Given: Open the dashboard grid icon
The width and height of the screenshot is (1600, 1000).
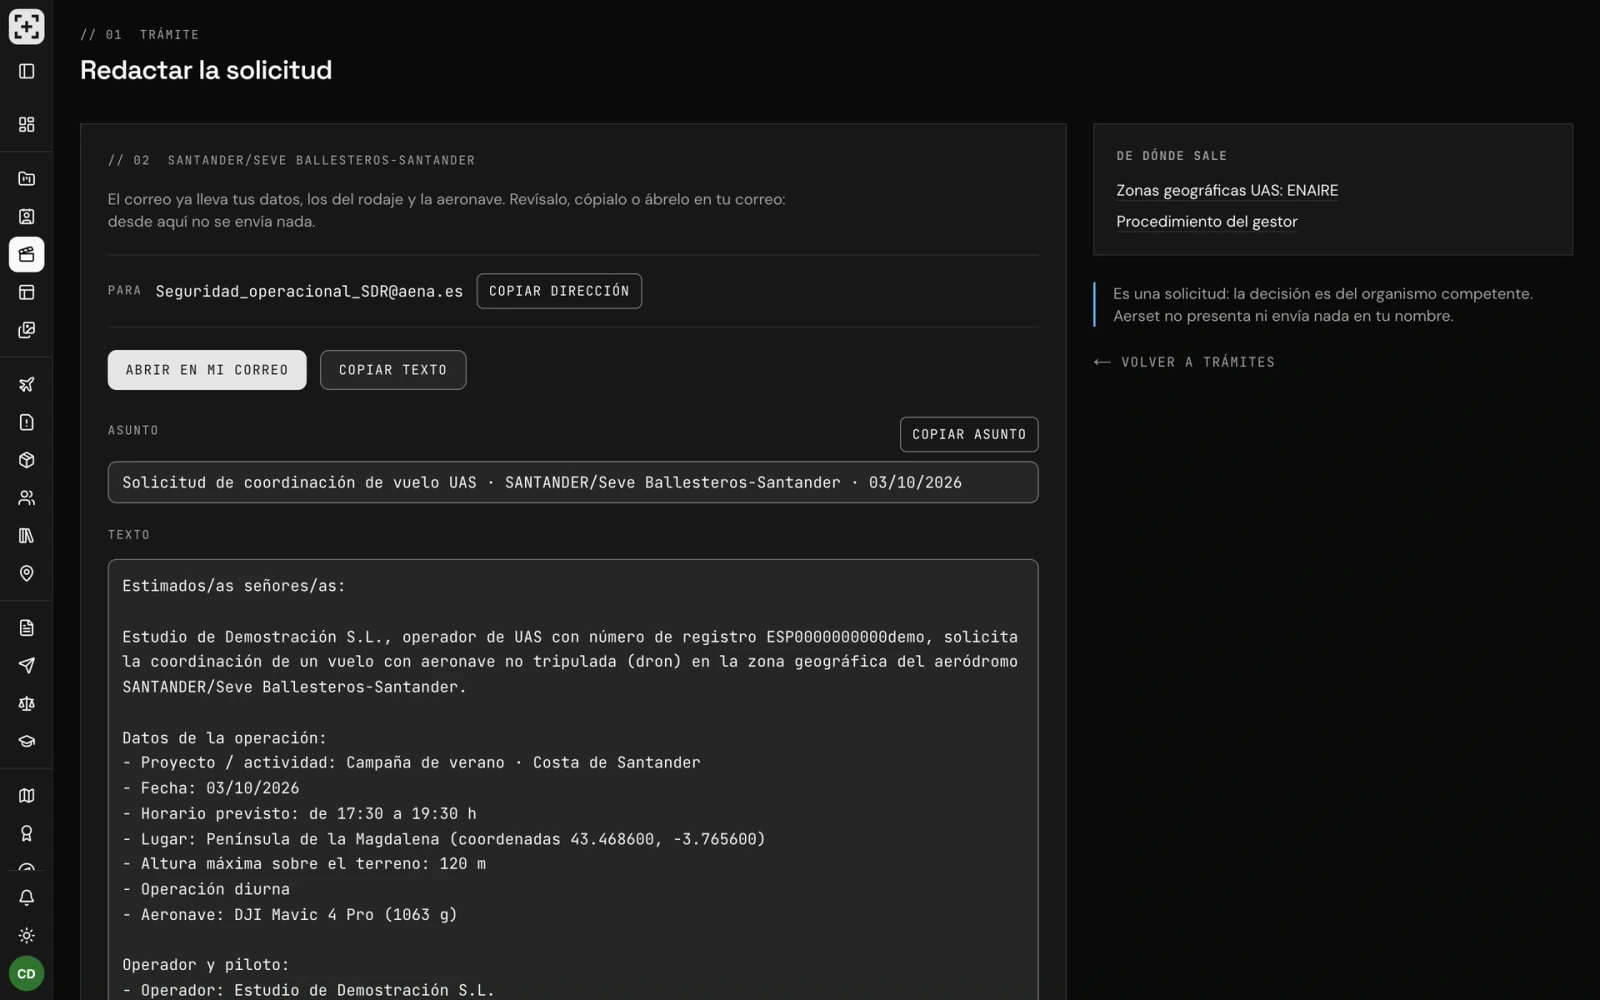Looking at the screenshot, I should (27, 124).
